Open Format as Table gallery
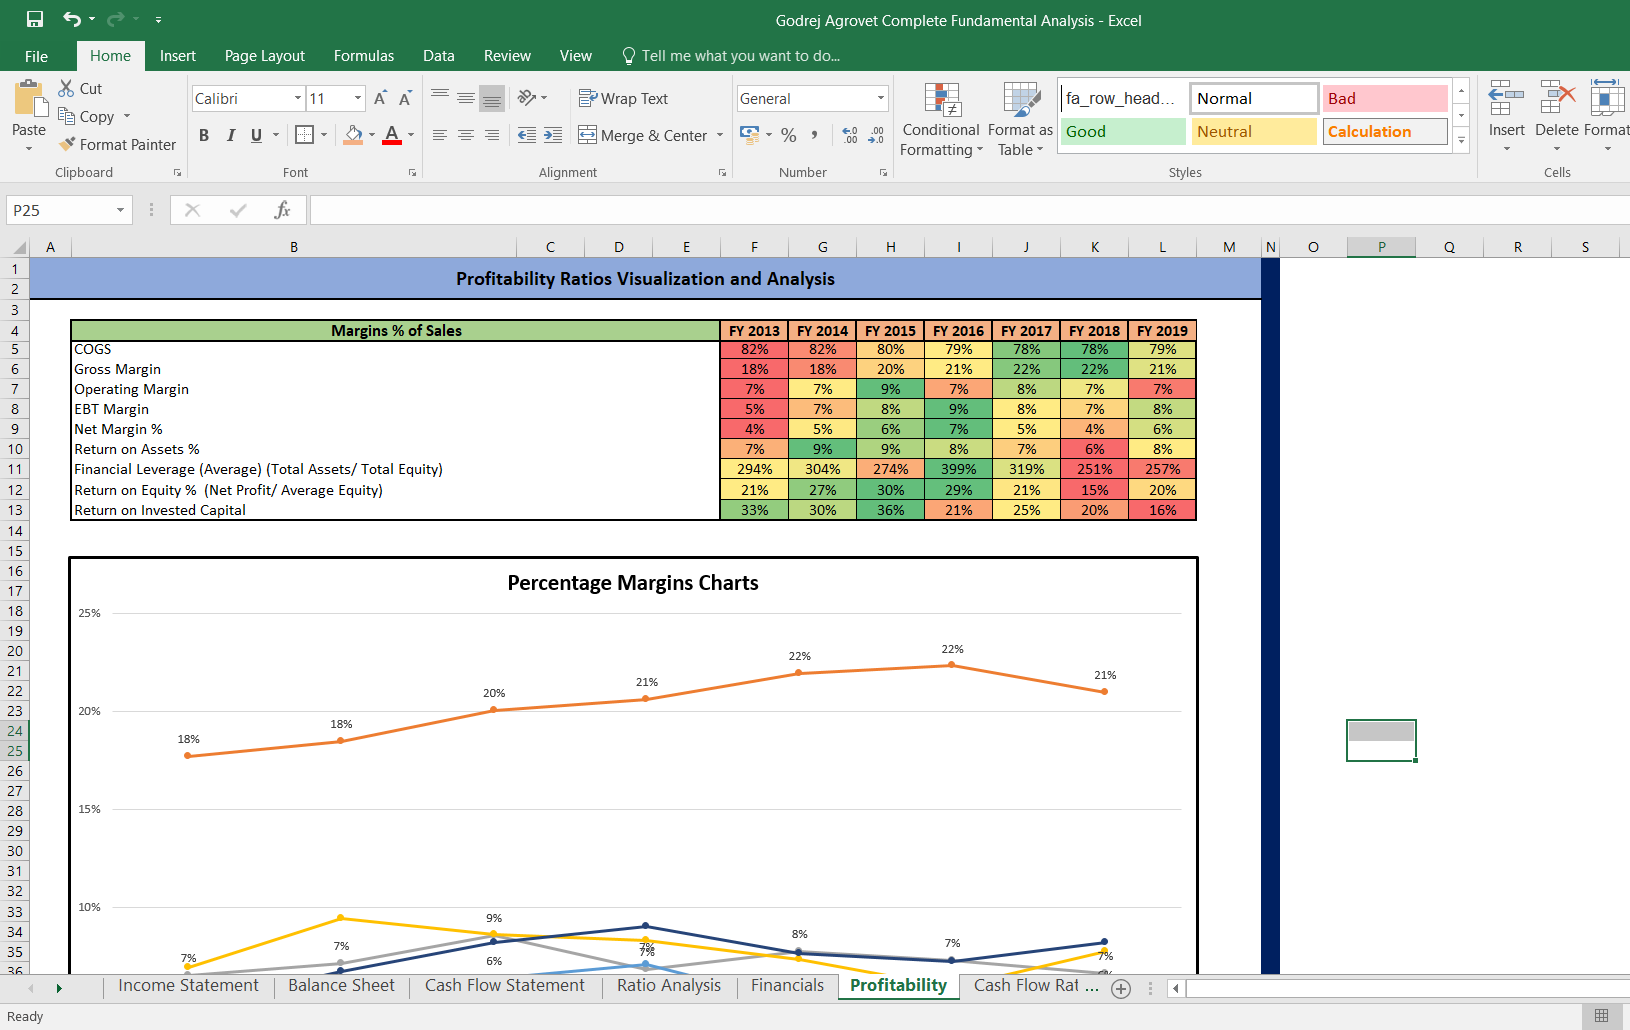This screenshot has height=1030, width=1630. (1020, 119)
